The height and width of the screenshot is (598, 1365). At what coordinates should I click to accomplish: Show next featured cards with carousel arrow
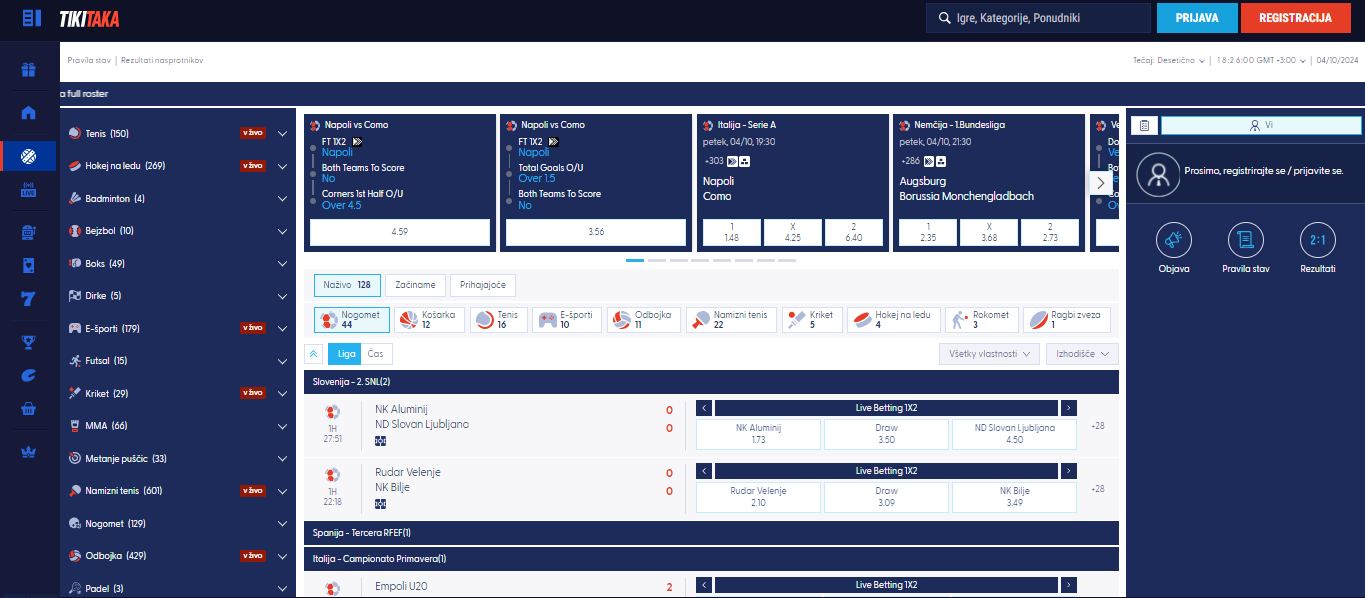click(x=1101, y=183)
